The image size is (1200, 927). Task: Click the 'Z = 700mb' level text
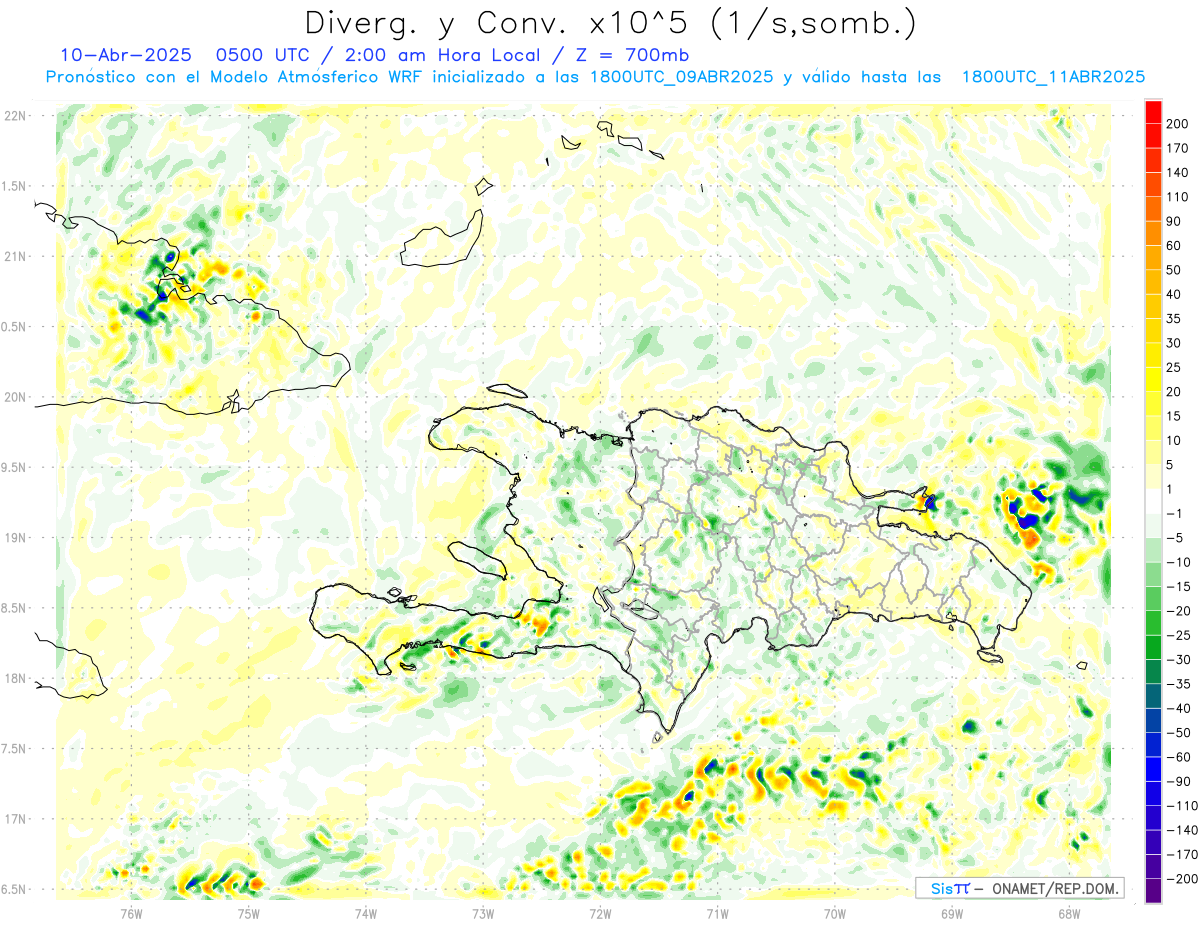tap(632, 55)
